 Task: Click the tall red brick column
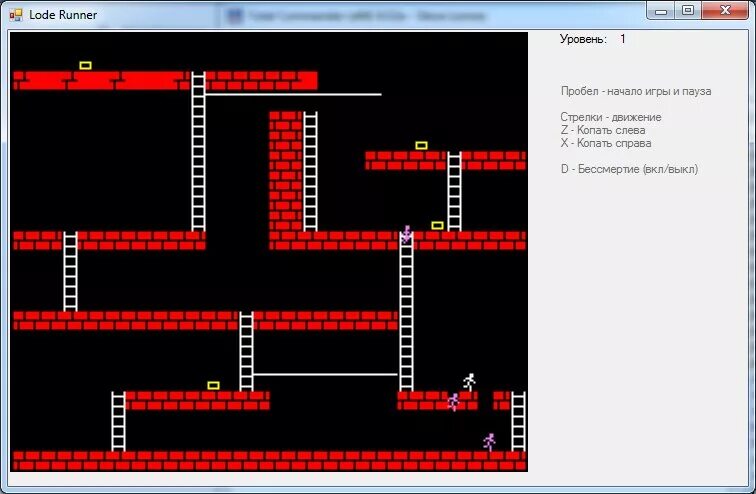click(x=285, y=171)
